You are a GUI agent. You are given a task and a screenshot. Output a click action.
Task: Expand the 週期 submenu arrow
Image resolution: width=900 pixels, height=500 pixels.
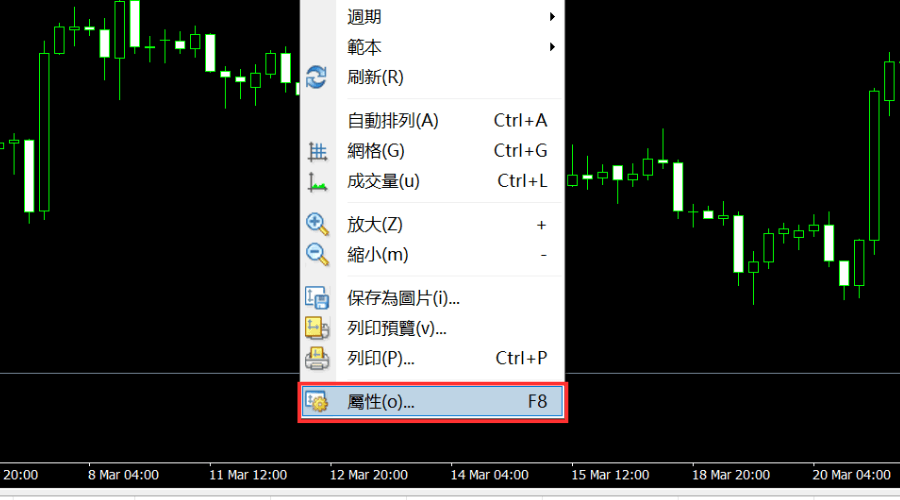tap(552, 17)
